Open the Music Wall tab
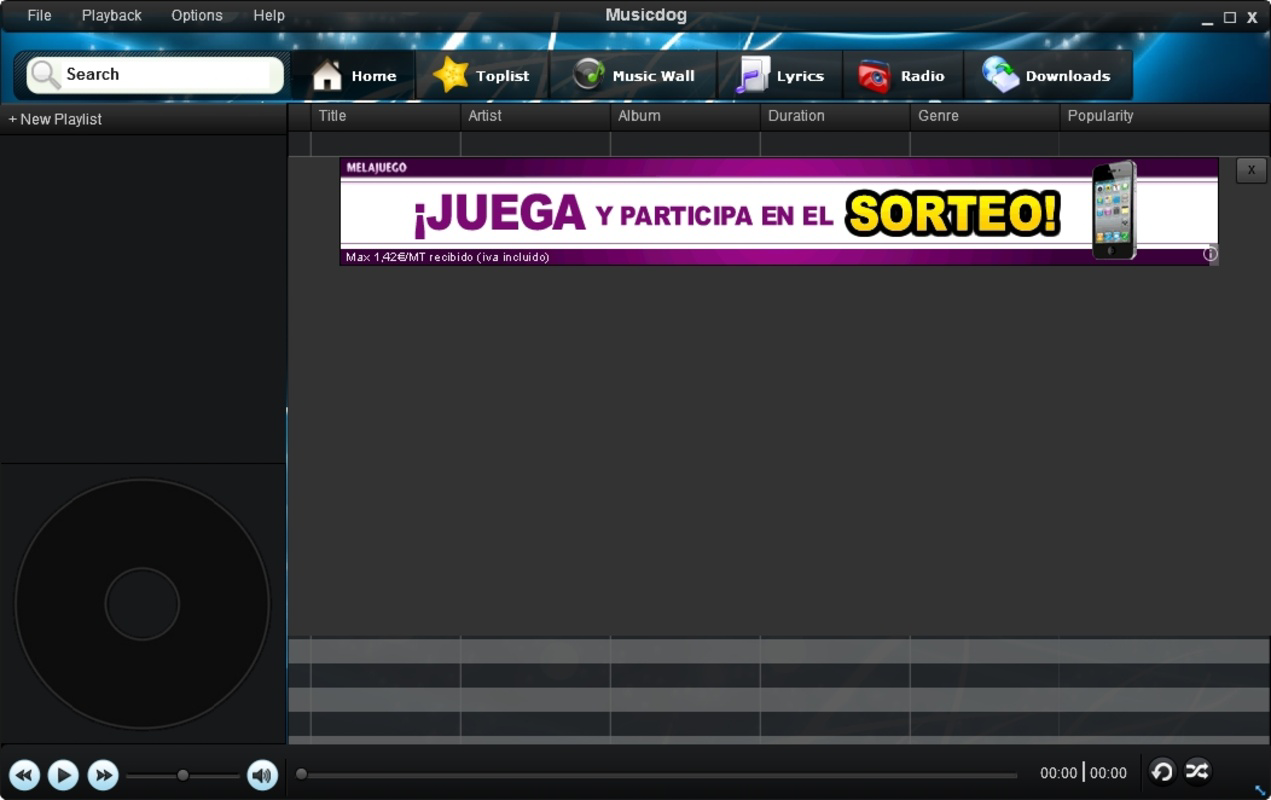This screenshot has width=1271, height=800. (x=633, y=76)
